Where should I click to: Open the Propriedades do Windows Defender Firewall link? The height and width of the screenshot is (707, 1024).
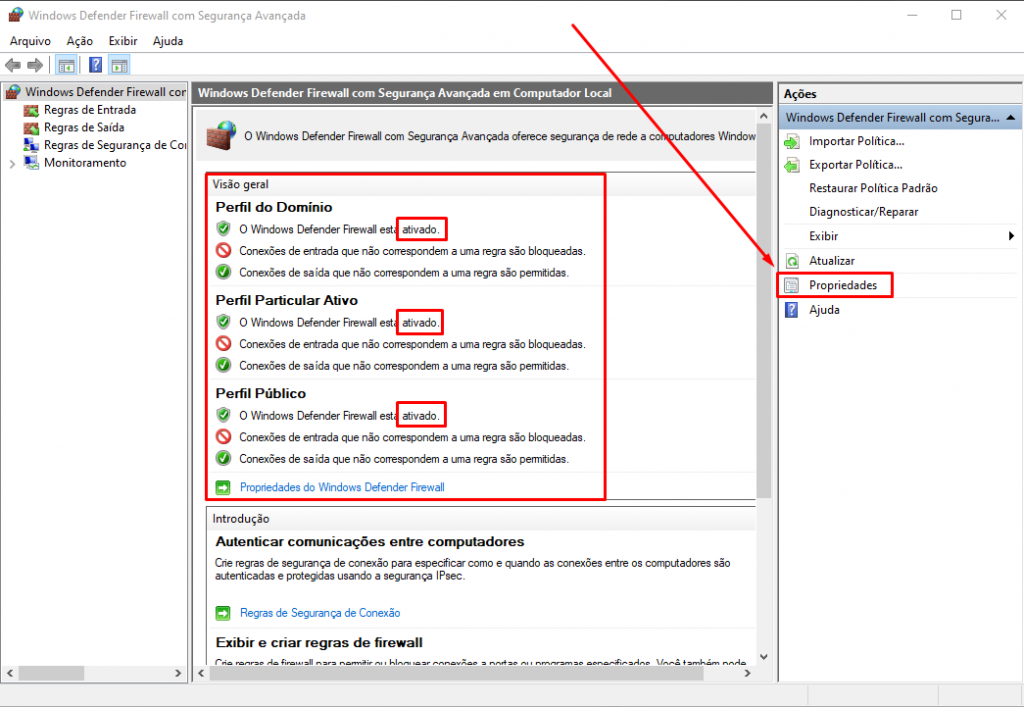342,488
